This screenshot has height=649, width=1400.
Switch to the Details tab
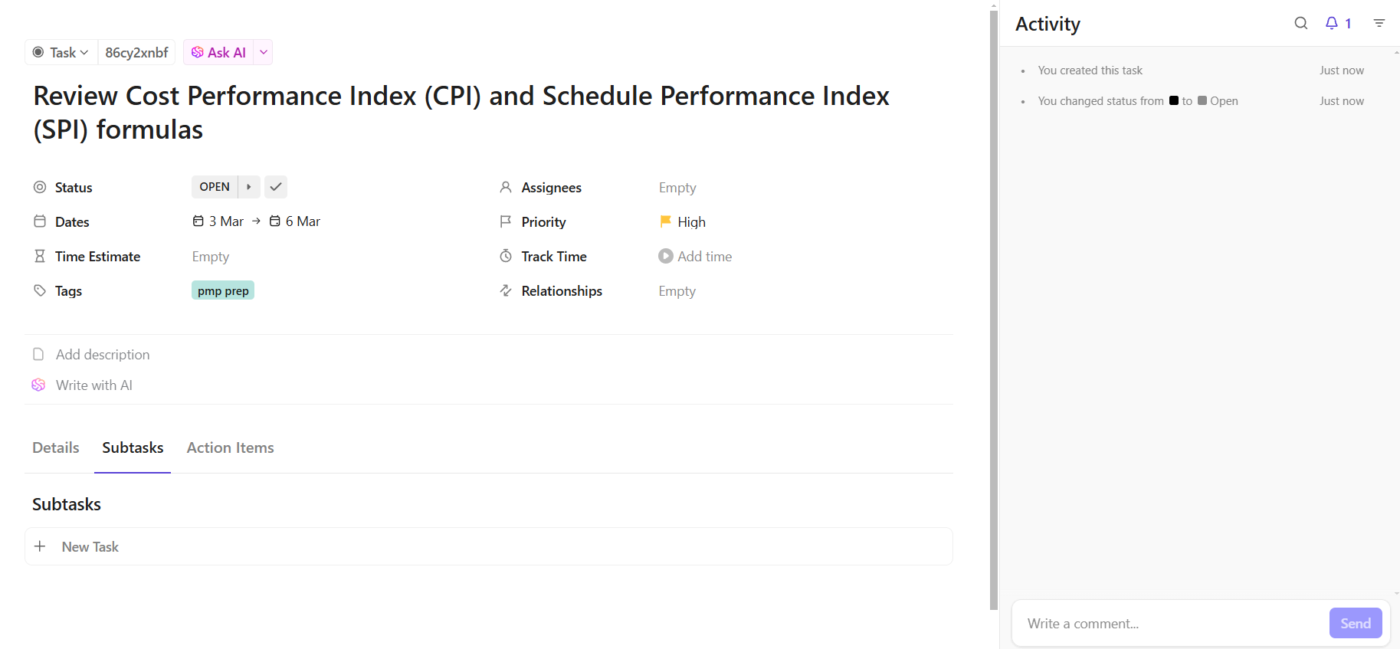[55, 448]
